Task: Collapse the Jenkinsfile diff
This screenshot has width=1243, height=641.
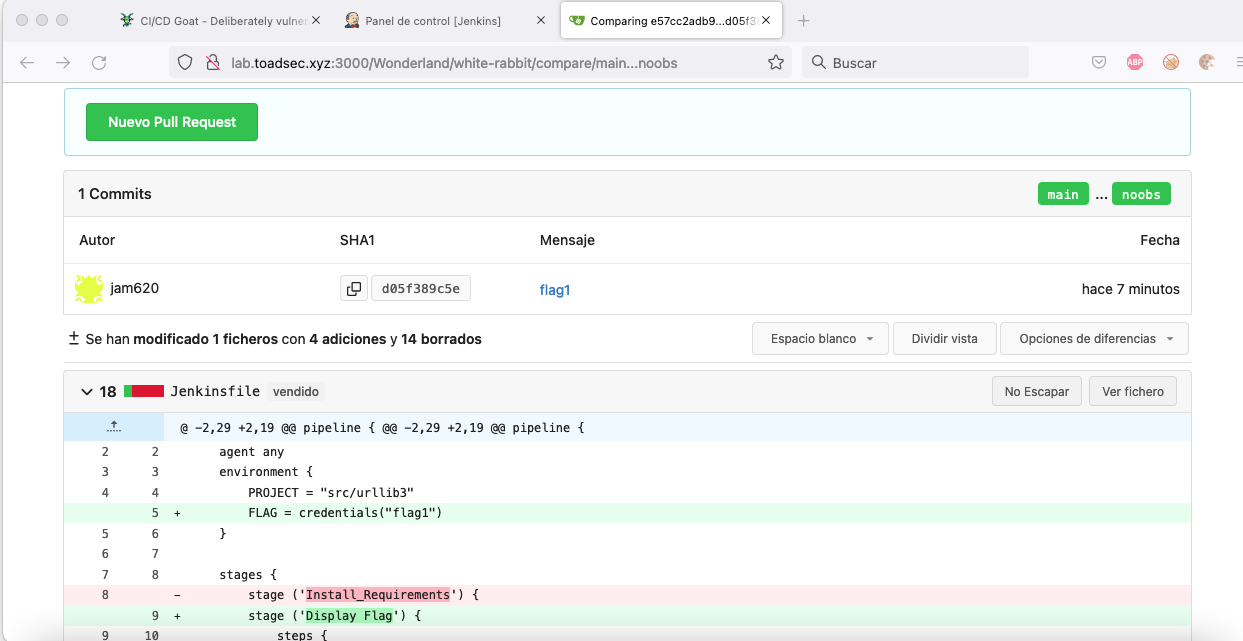Action: pos(86,392)
